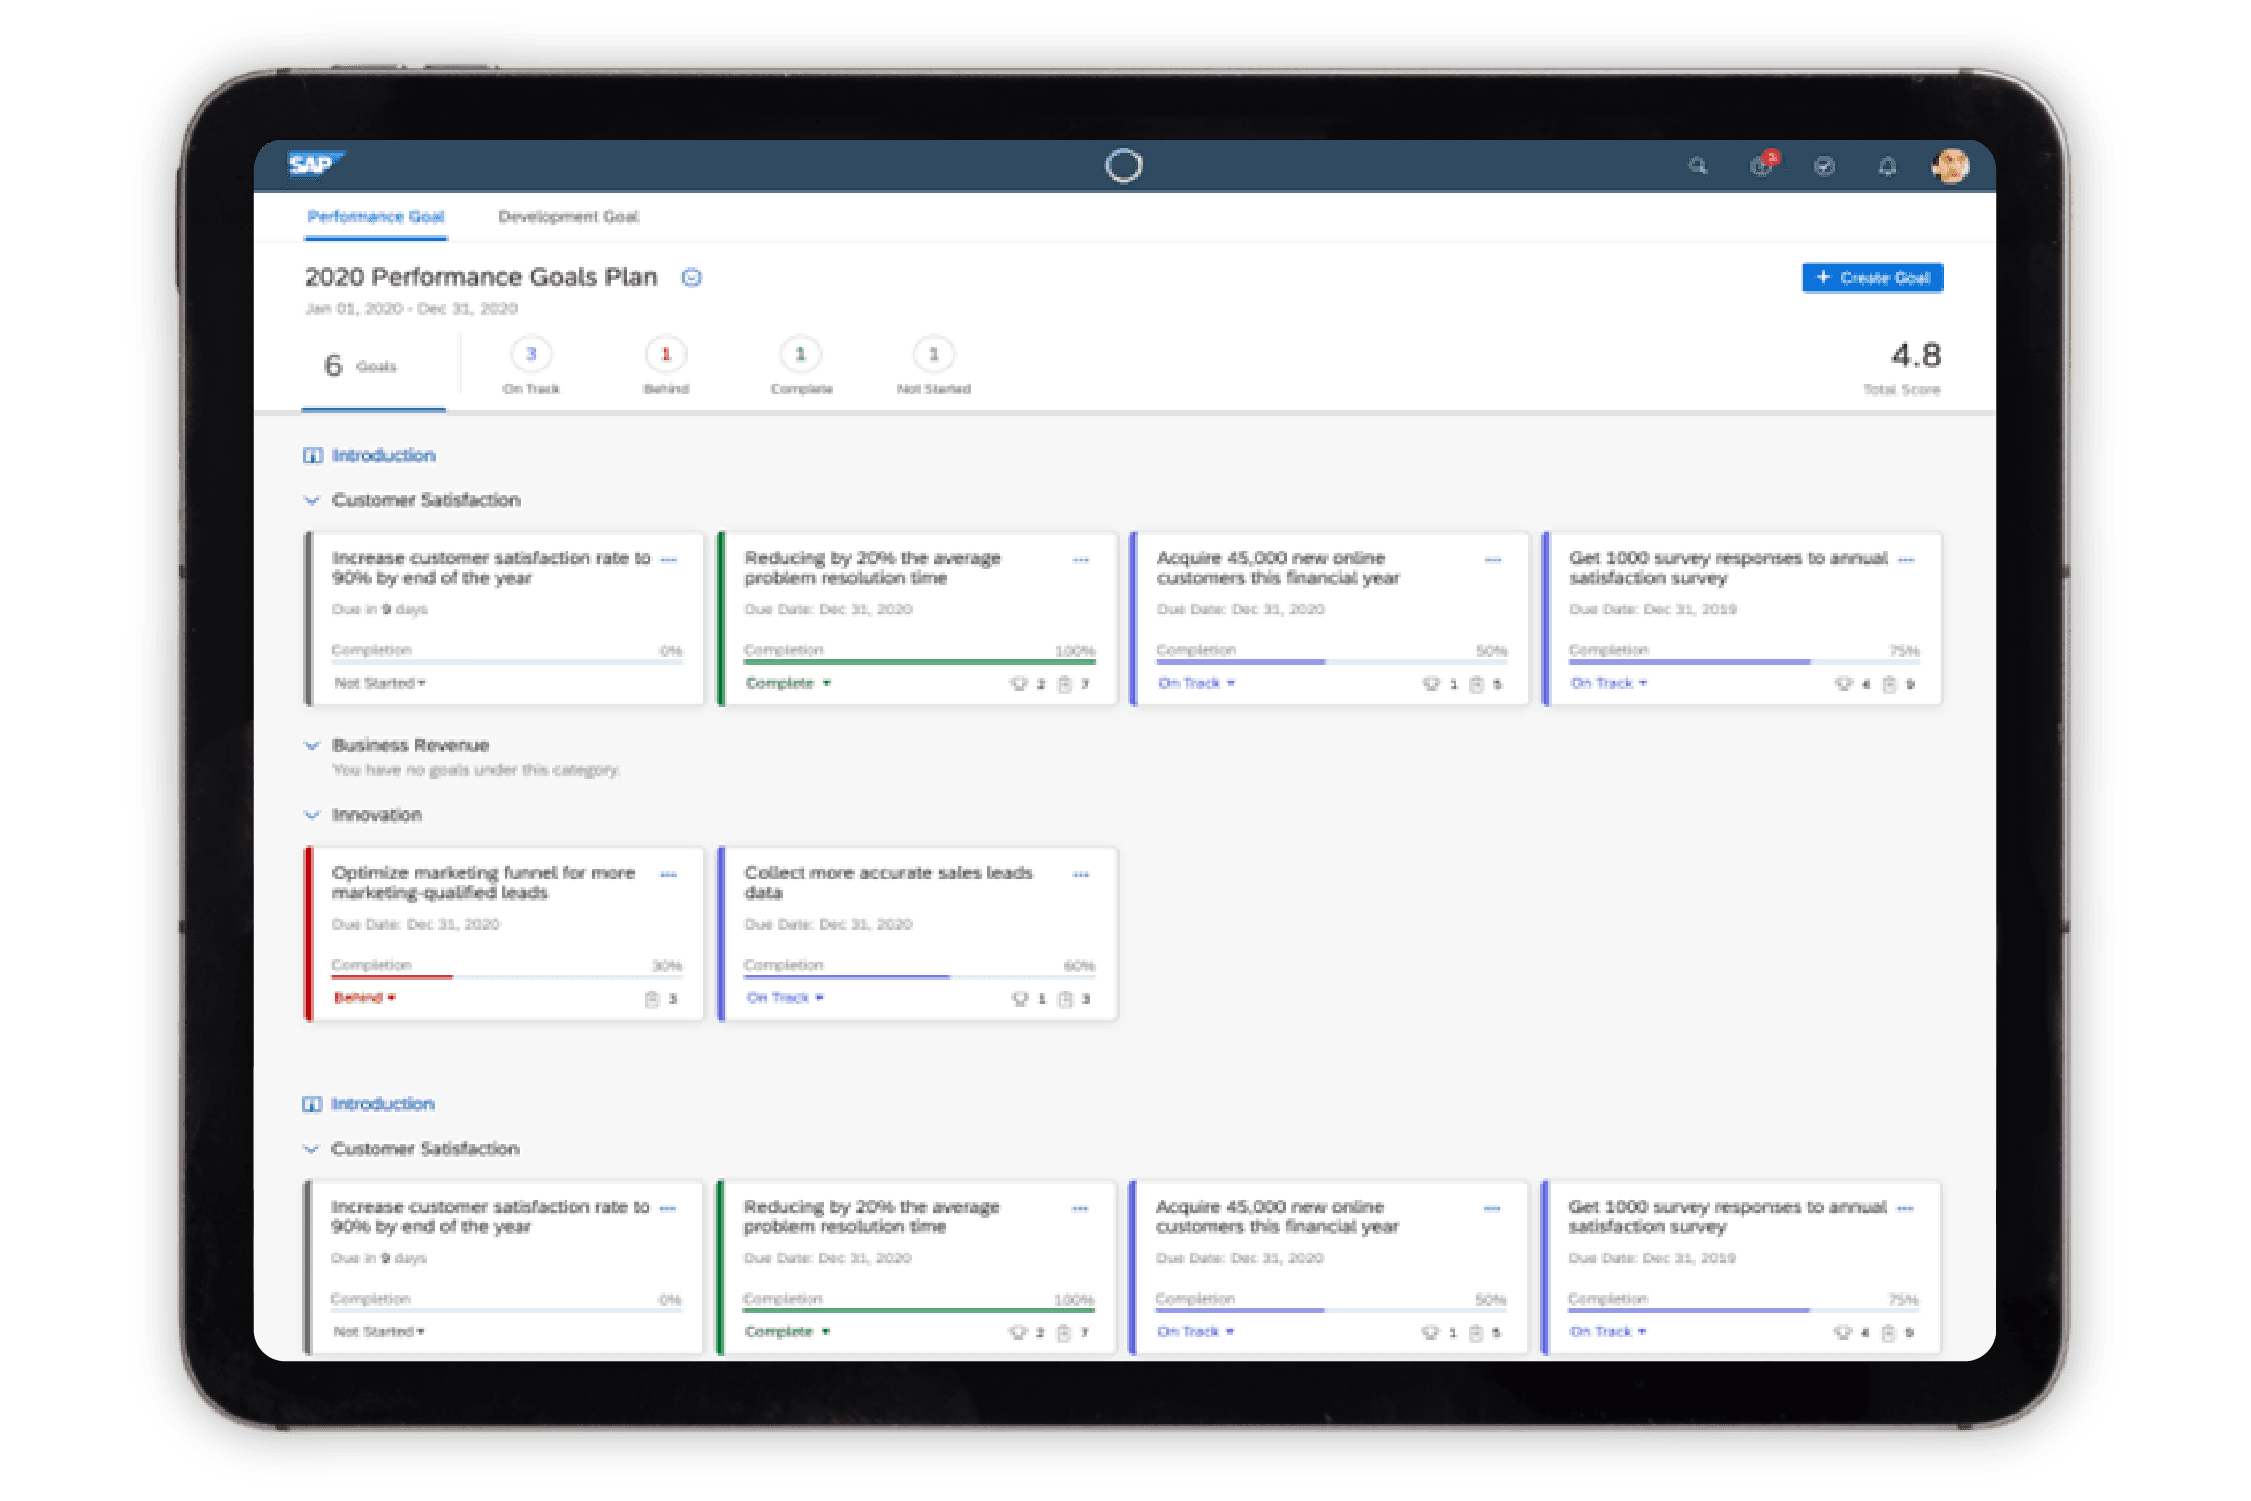Open the user profile avatar
The height and width of the screenshot is (1501, 2251).
tap(1950, 165)
